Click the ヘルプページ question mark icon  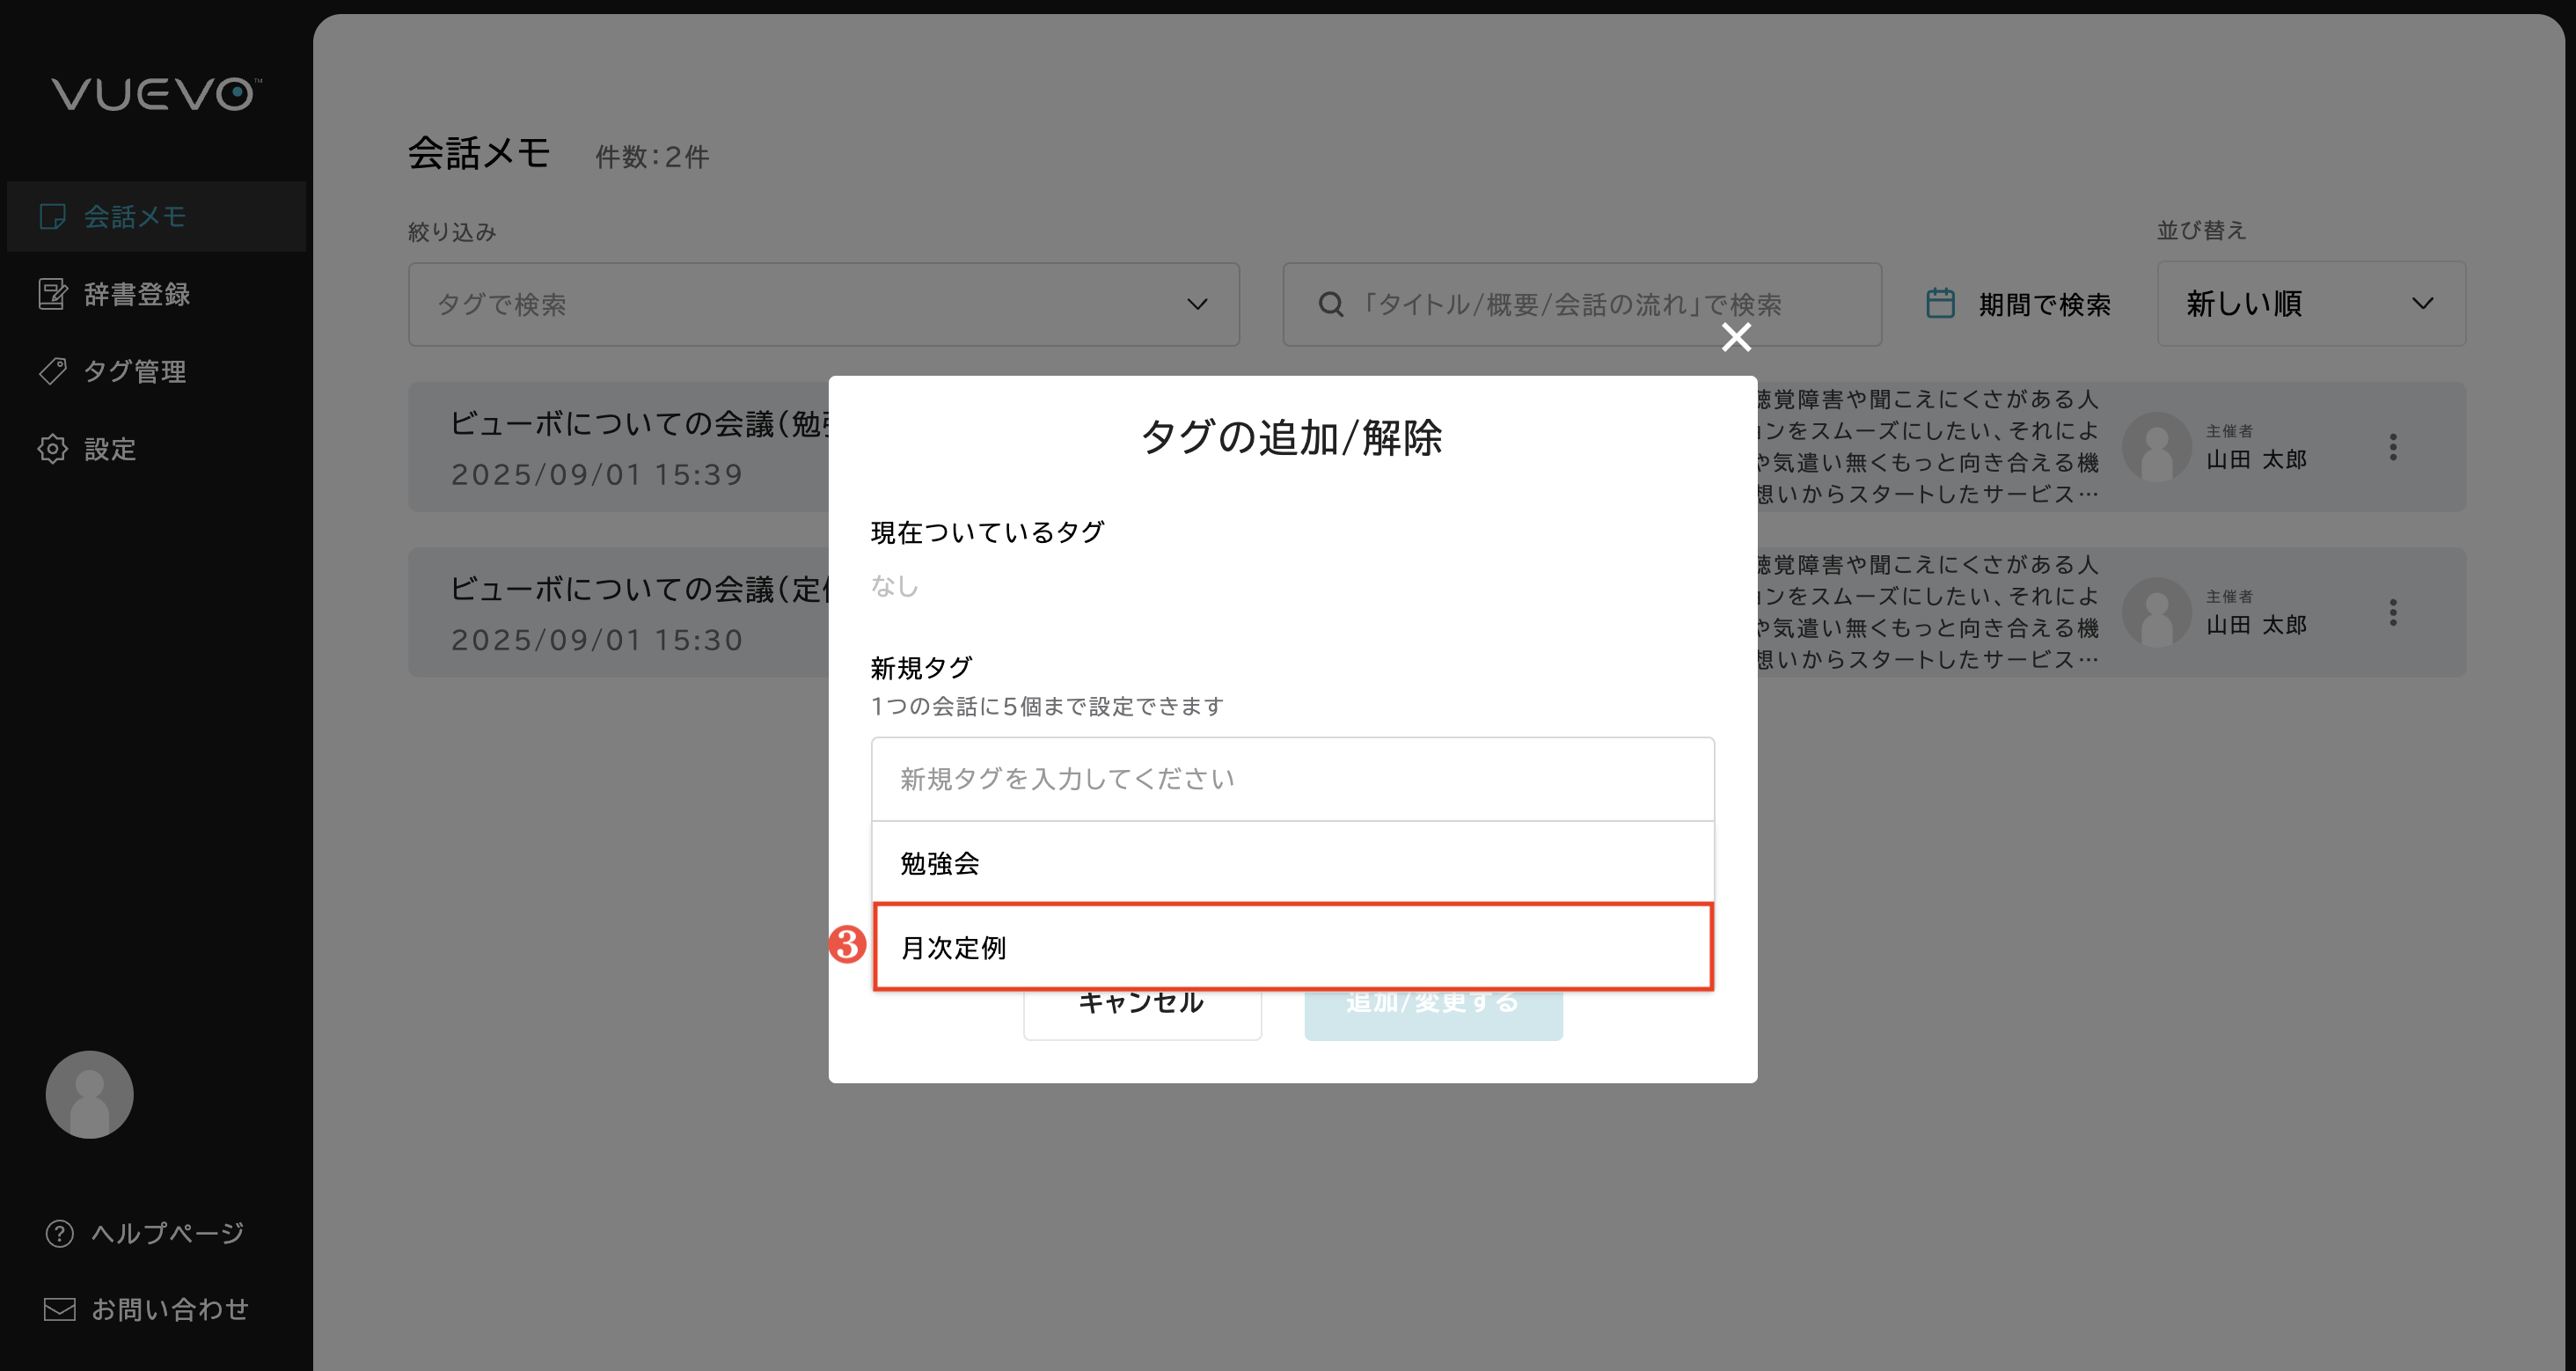point(59,1233)
